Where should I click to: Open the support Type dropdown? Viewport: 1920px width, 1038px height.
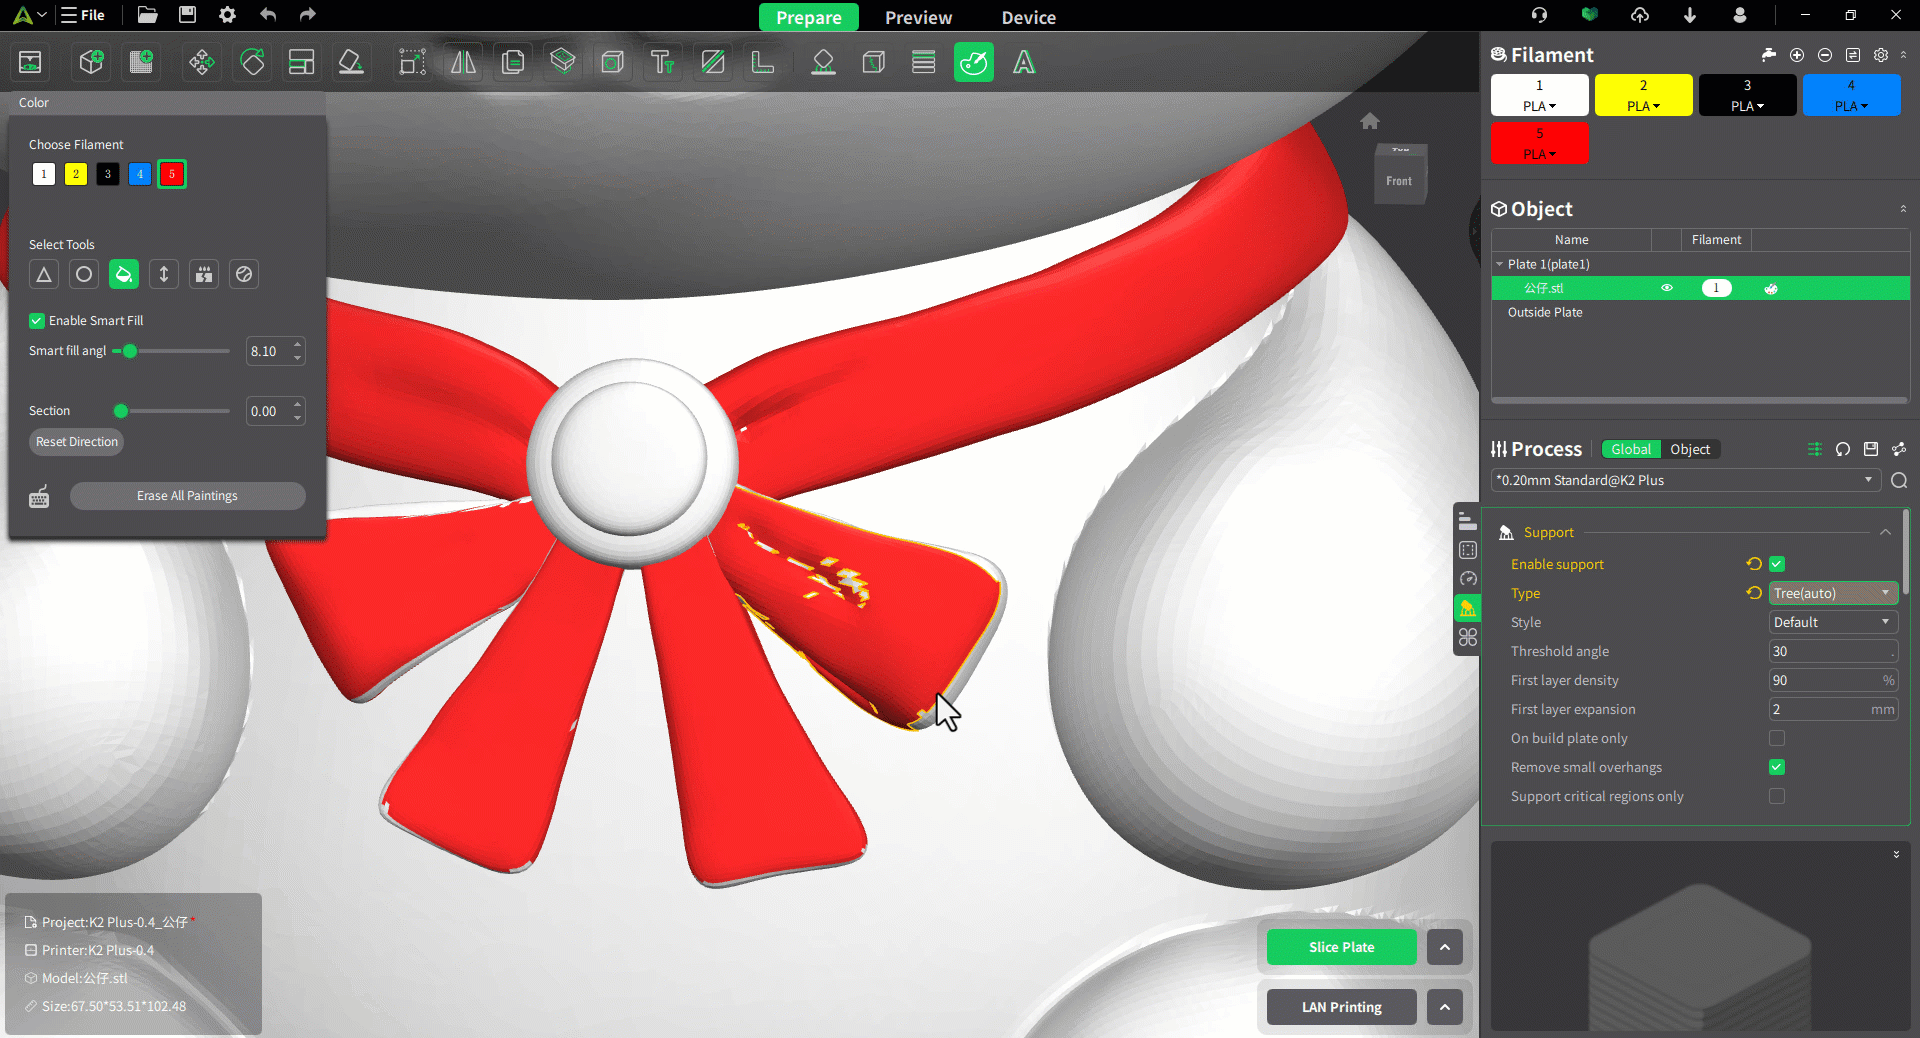click(x=1832, y=593)
